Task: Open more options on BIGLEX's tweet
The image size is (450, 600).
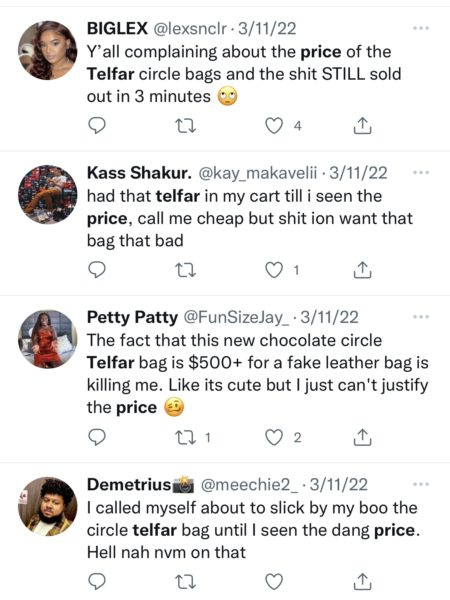Action: [421, 28]
